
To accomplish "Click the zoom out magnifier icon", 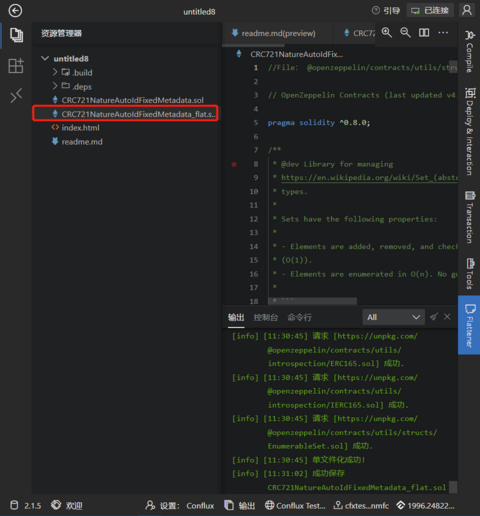I will pos(405,33).
